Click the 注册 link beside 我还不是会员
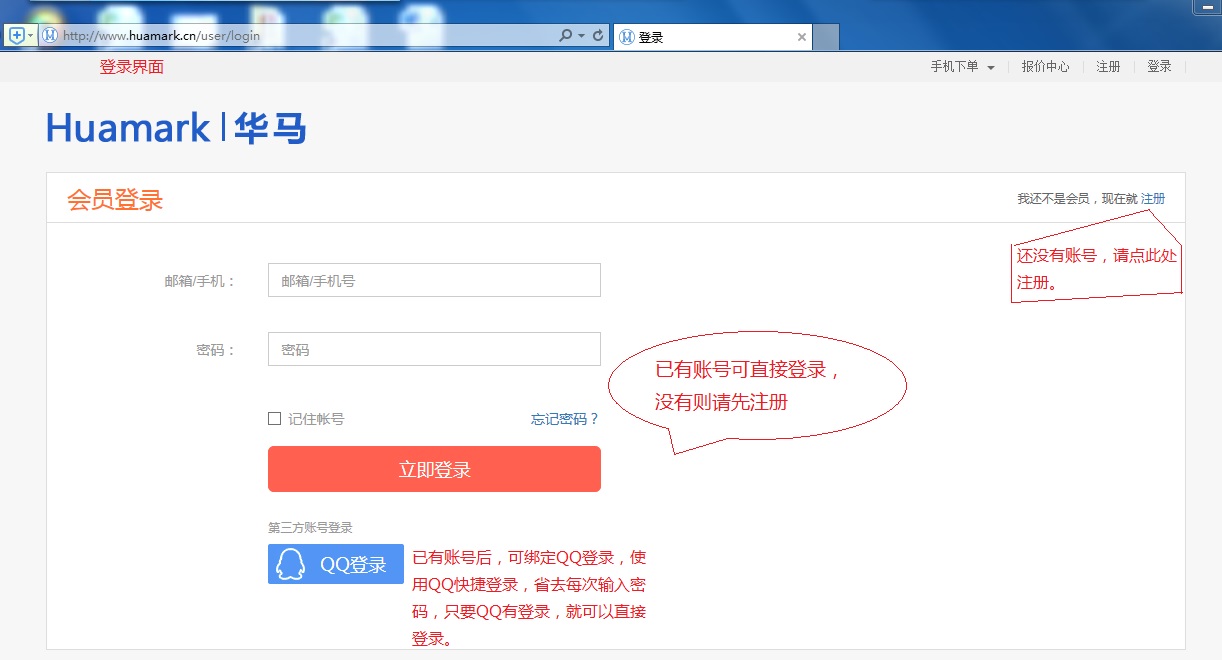Image resolution: width=1222 pixels, height=660 pixels. [x=1153, y=199]
